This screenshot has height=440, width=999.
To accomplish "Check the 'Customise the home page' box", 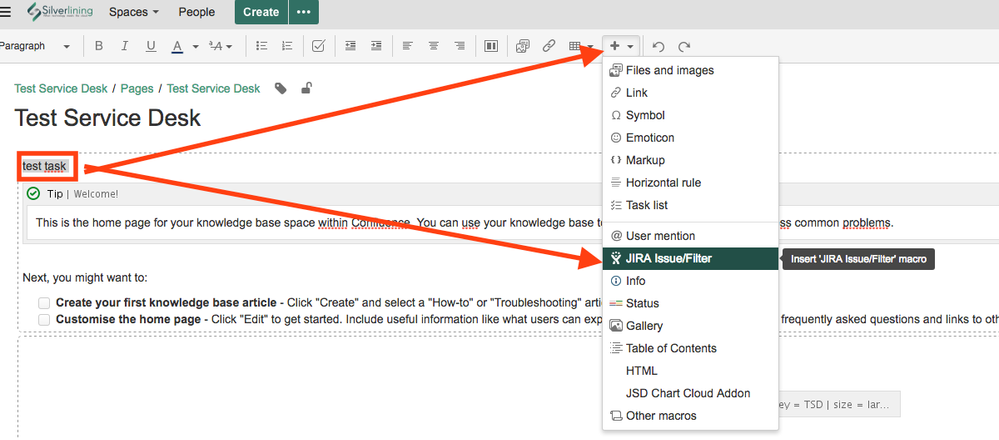I will [x=44, y=319].
